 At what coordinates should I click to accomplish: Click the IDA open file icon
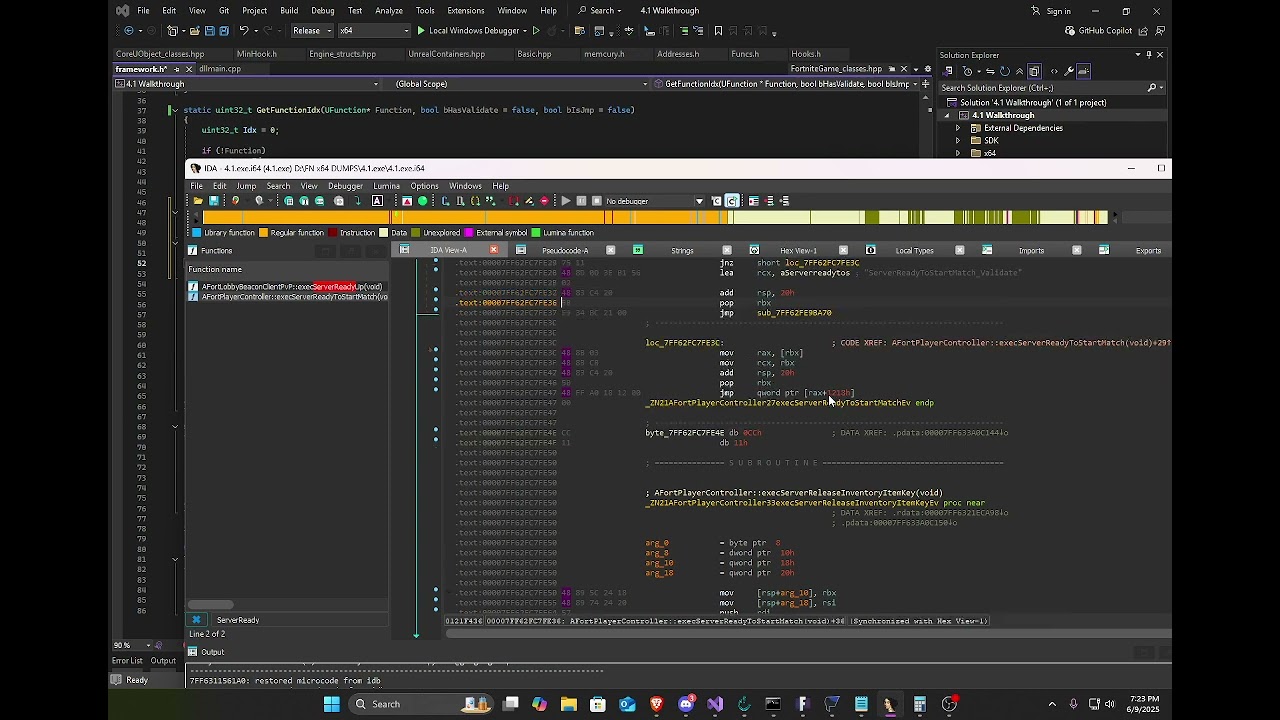click(x=198, y=201)
